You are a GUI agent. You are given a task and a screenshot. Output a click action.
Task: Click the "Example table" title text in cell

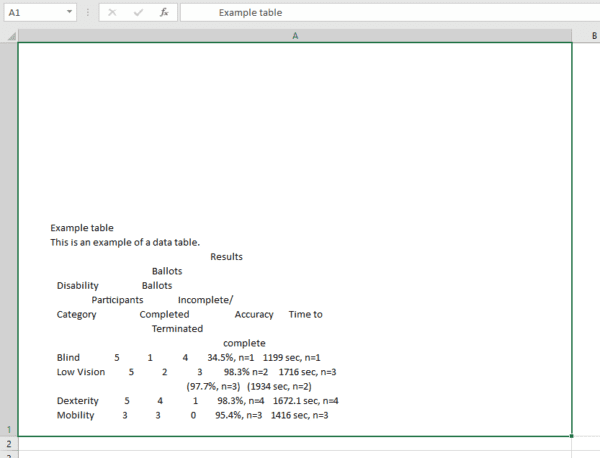[82, 228]
